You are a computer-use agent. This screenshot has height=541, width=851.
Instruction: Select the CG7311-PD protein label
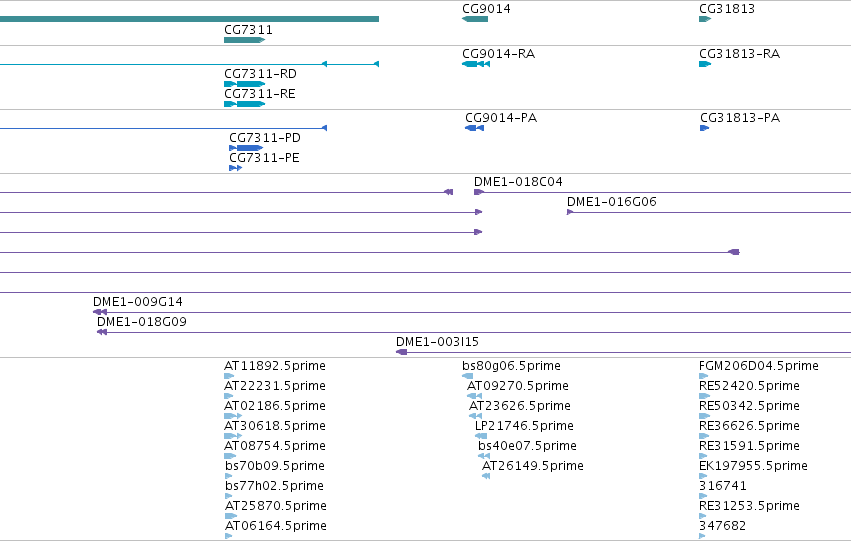click(265, 138)
